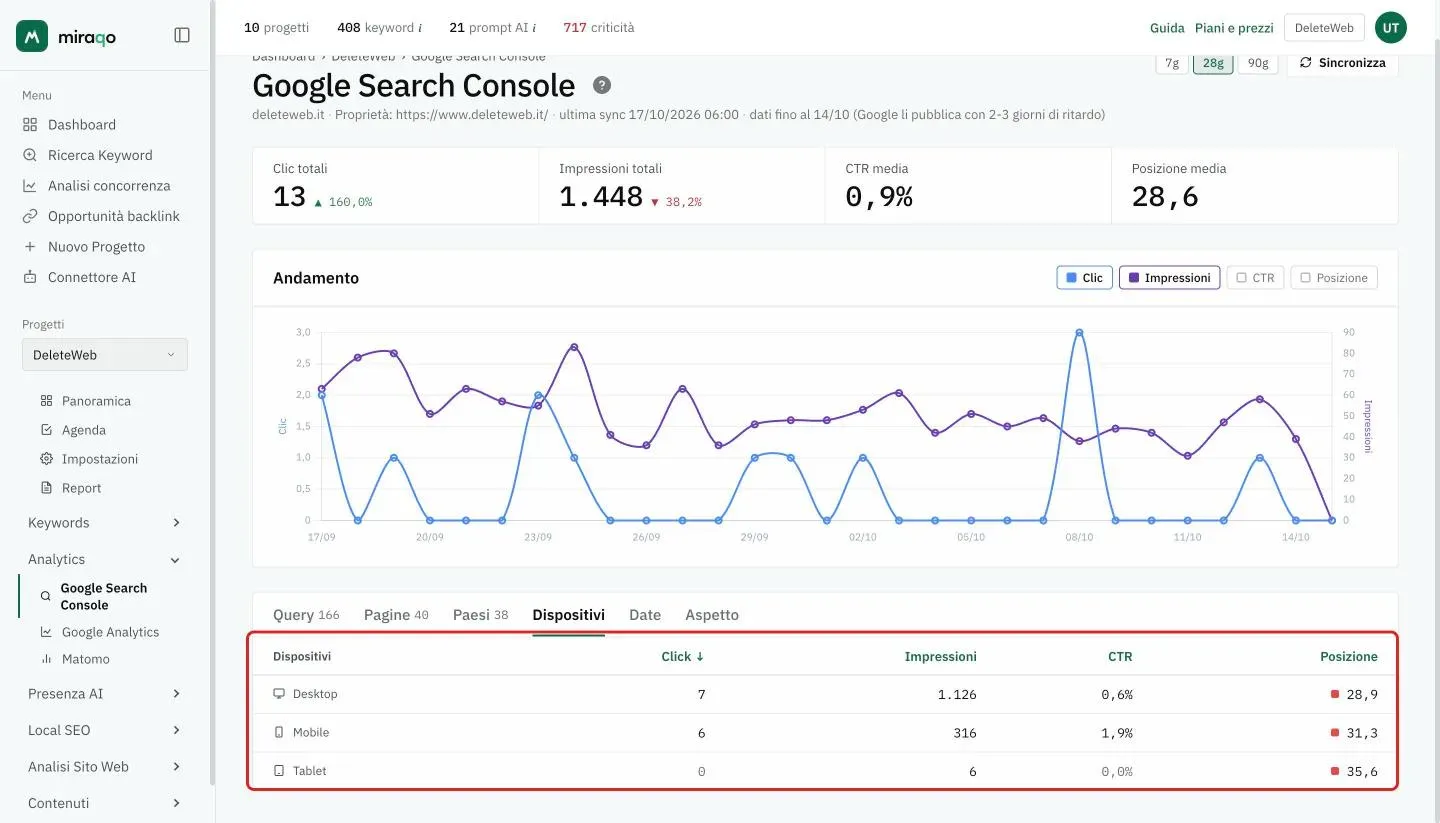Click the Nuovo Progetto plus icon
1440x823 pixels.
[x=29, y=247]
